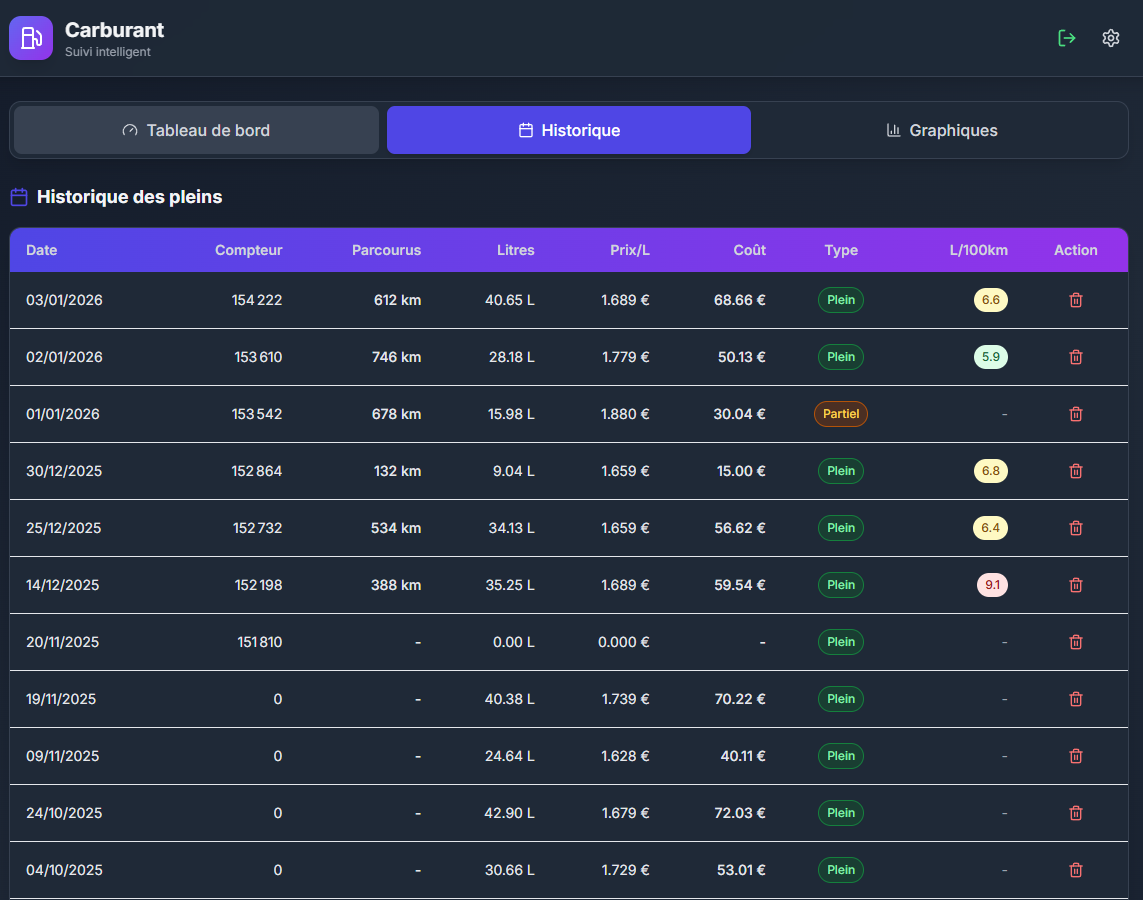Viewport: 1143px width, 900px height.
Task: Click the Compteur value 152 864
Action: 258,471
